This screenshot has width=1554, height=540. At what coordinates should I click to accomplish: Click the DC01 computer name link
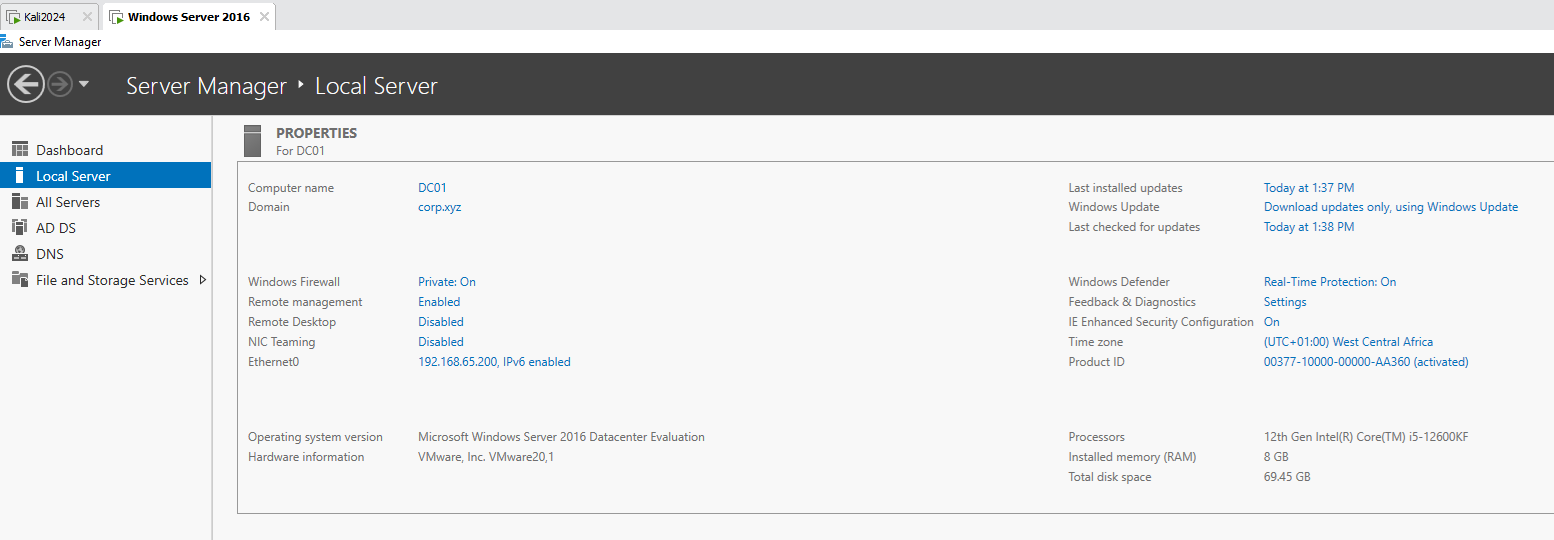coord(432,188)
